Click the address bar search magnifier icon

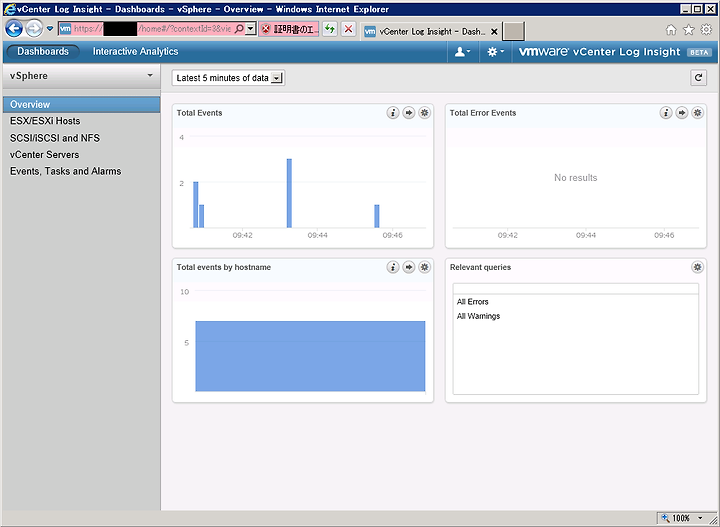(239, 29)
